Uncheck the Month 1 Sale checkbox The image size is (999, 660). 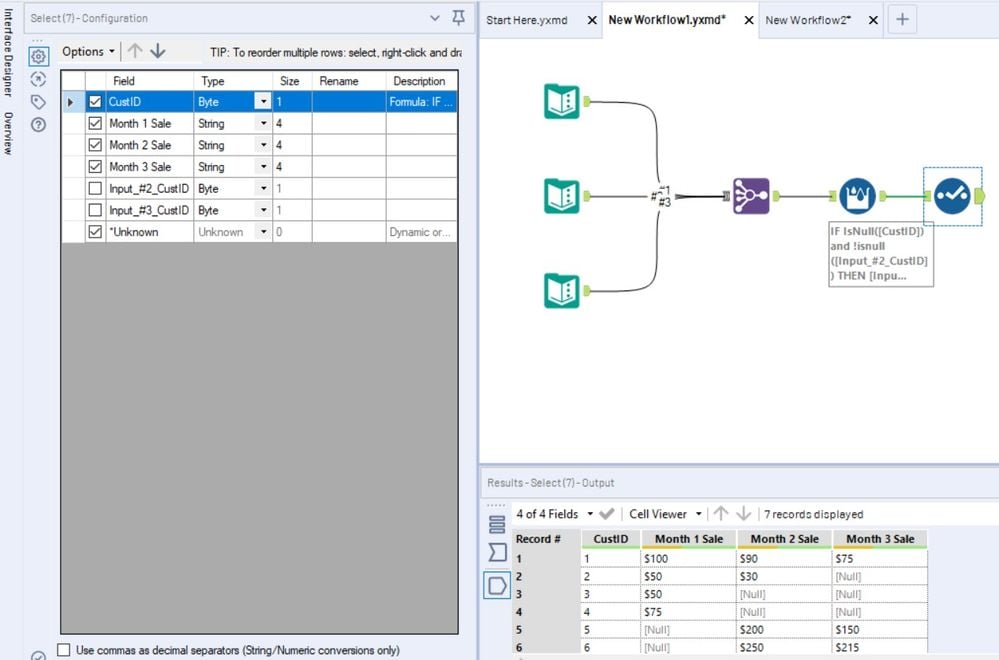click(x=95, y=123)
